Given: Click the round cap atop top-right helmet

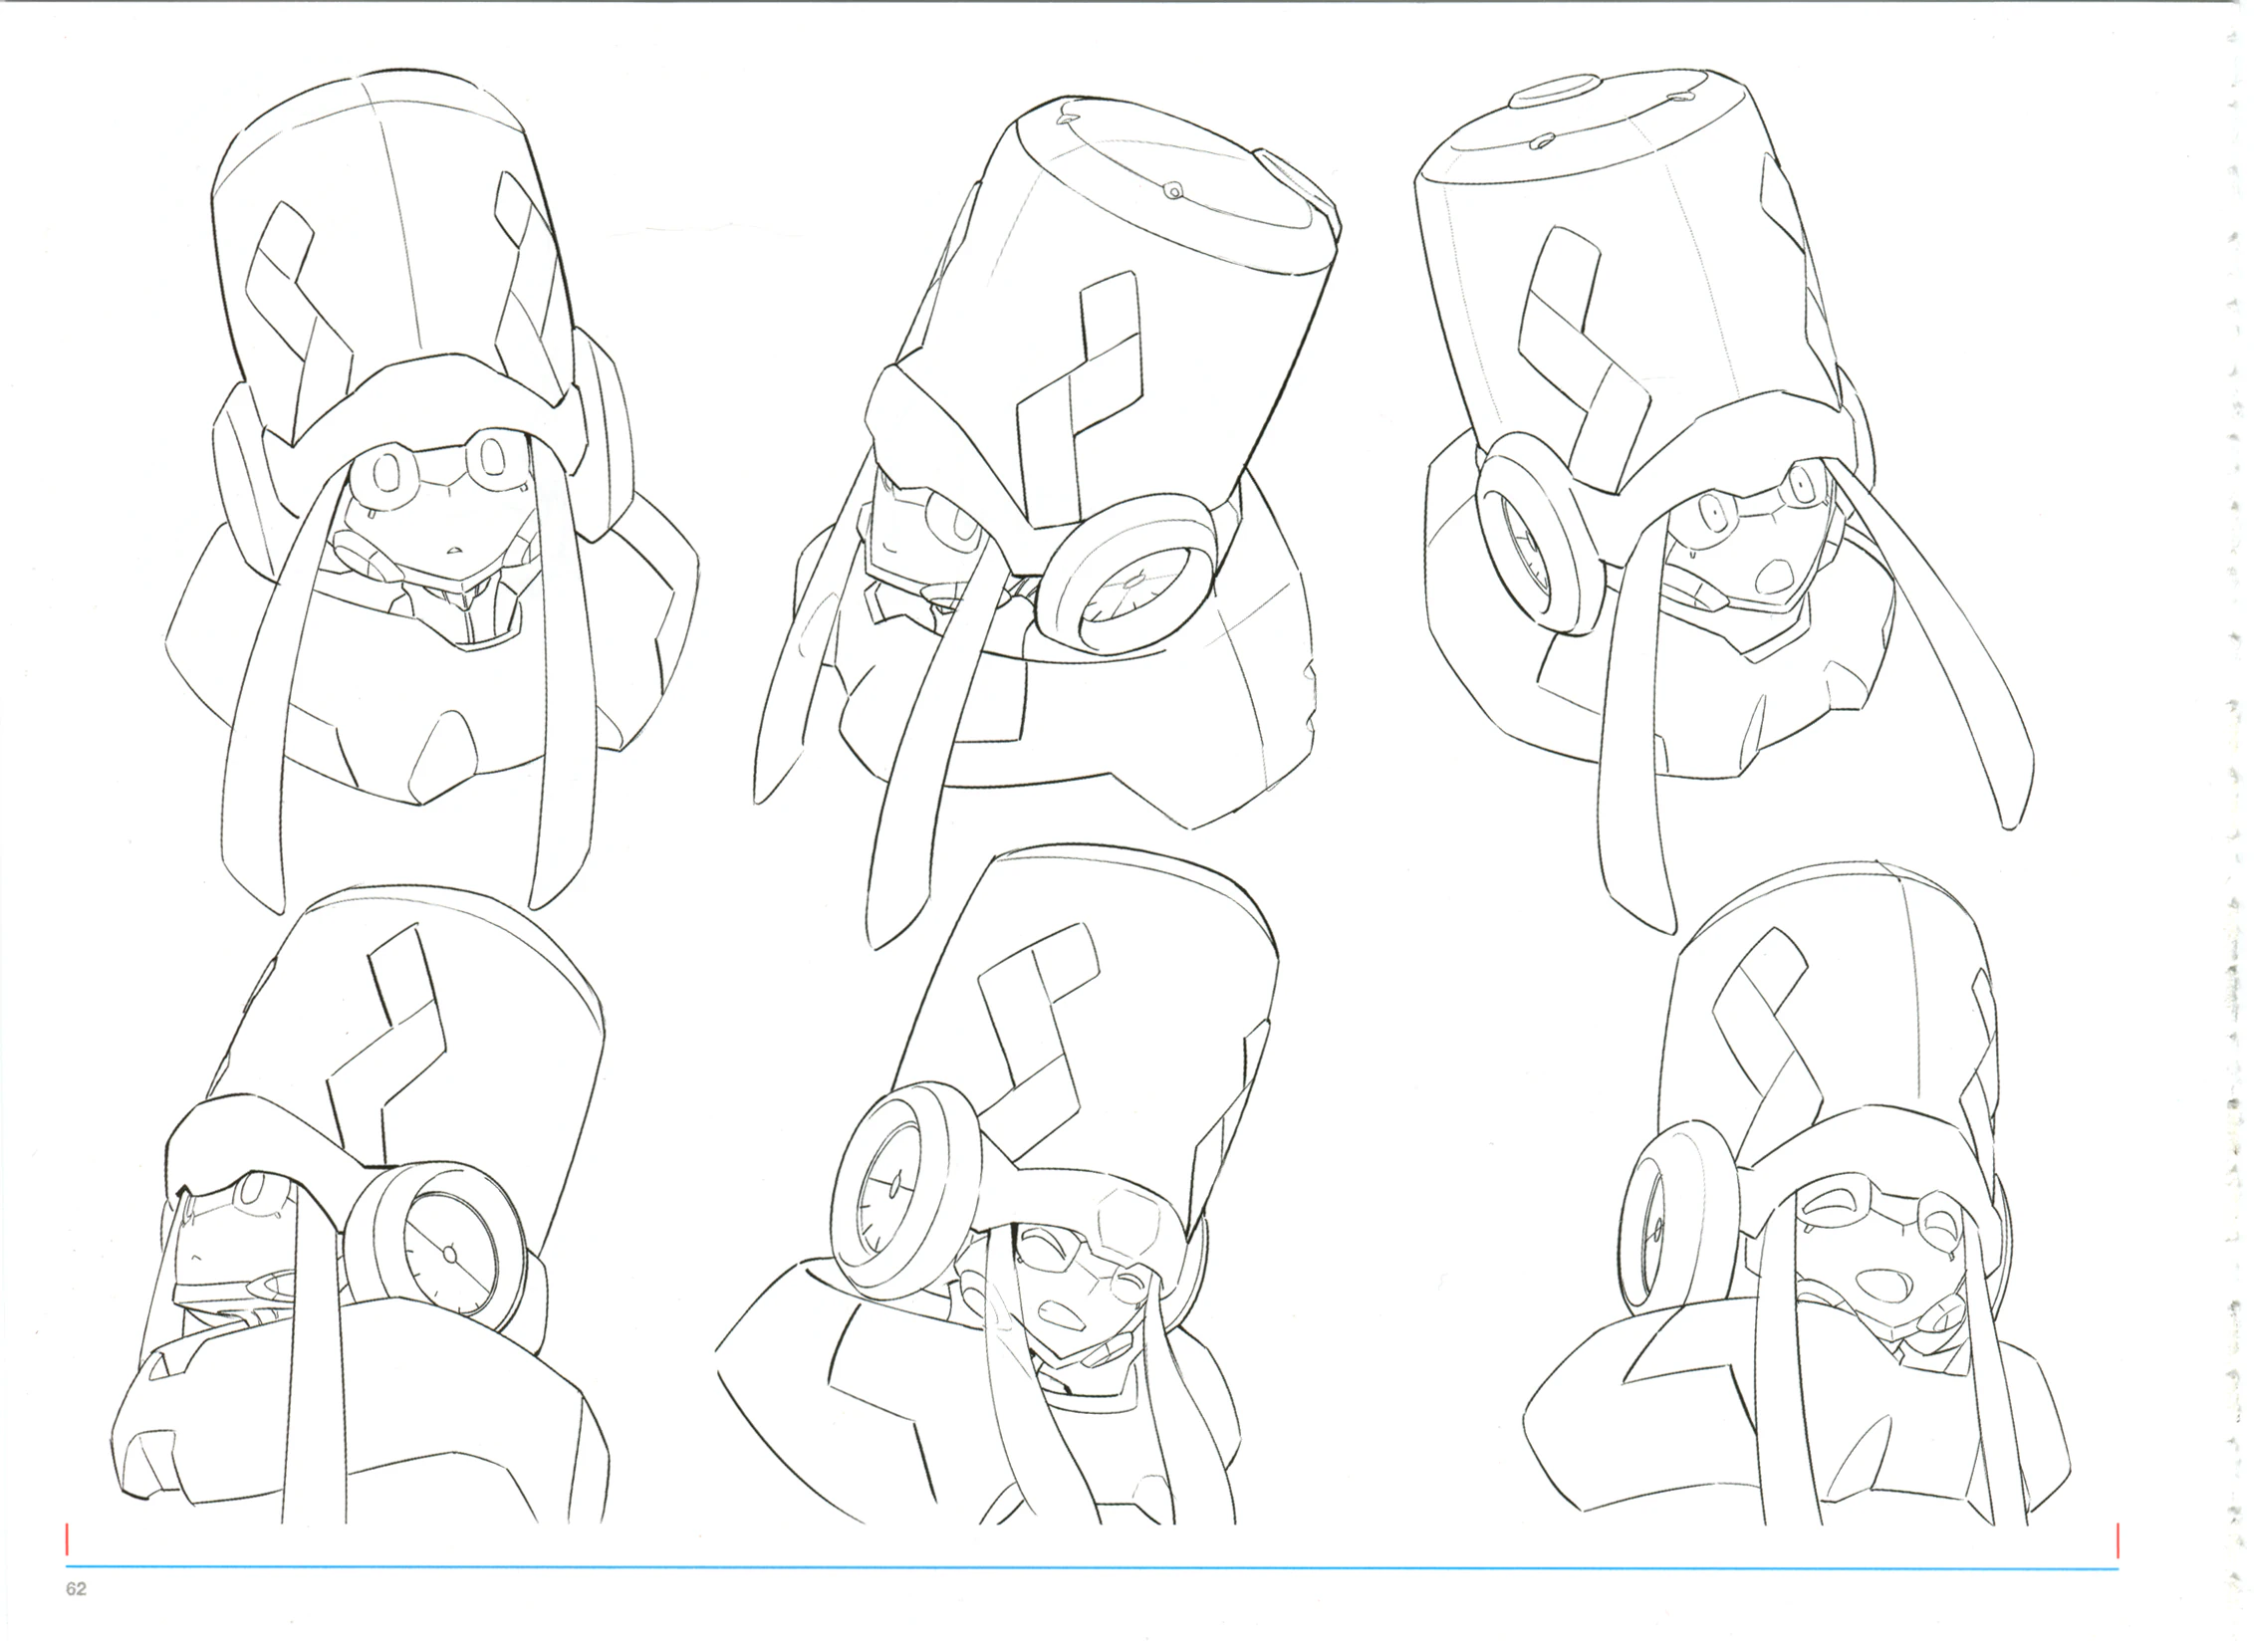Looking at the screenshot, I should (x=1557, y=90).
